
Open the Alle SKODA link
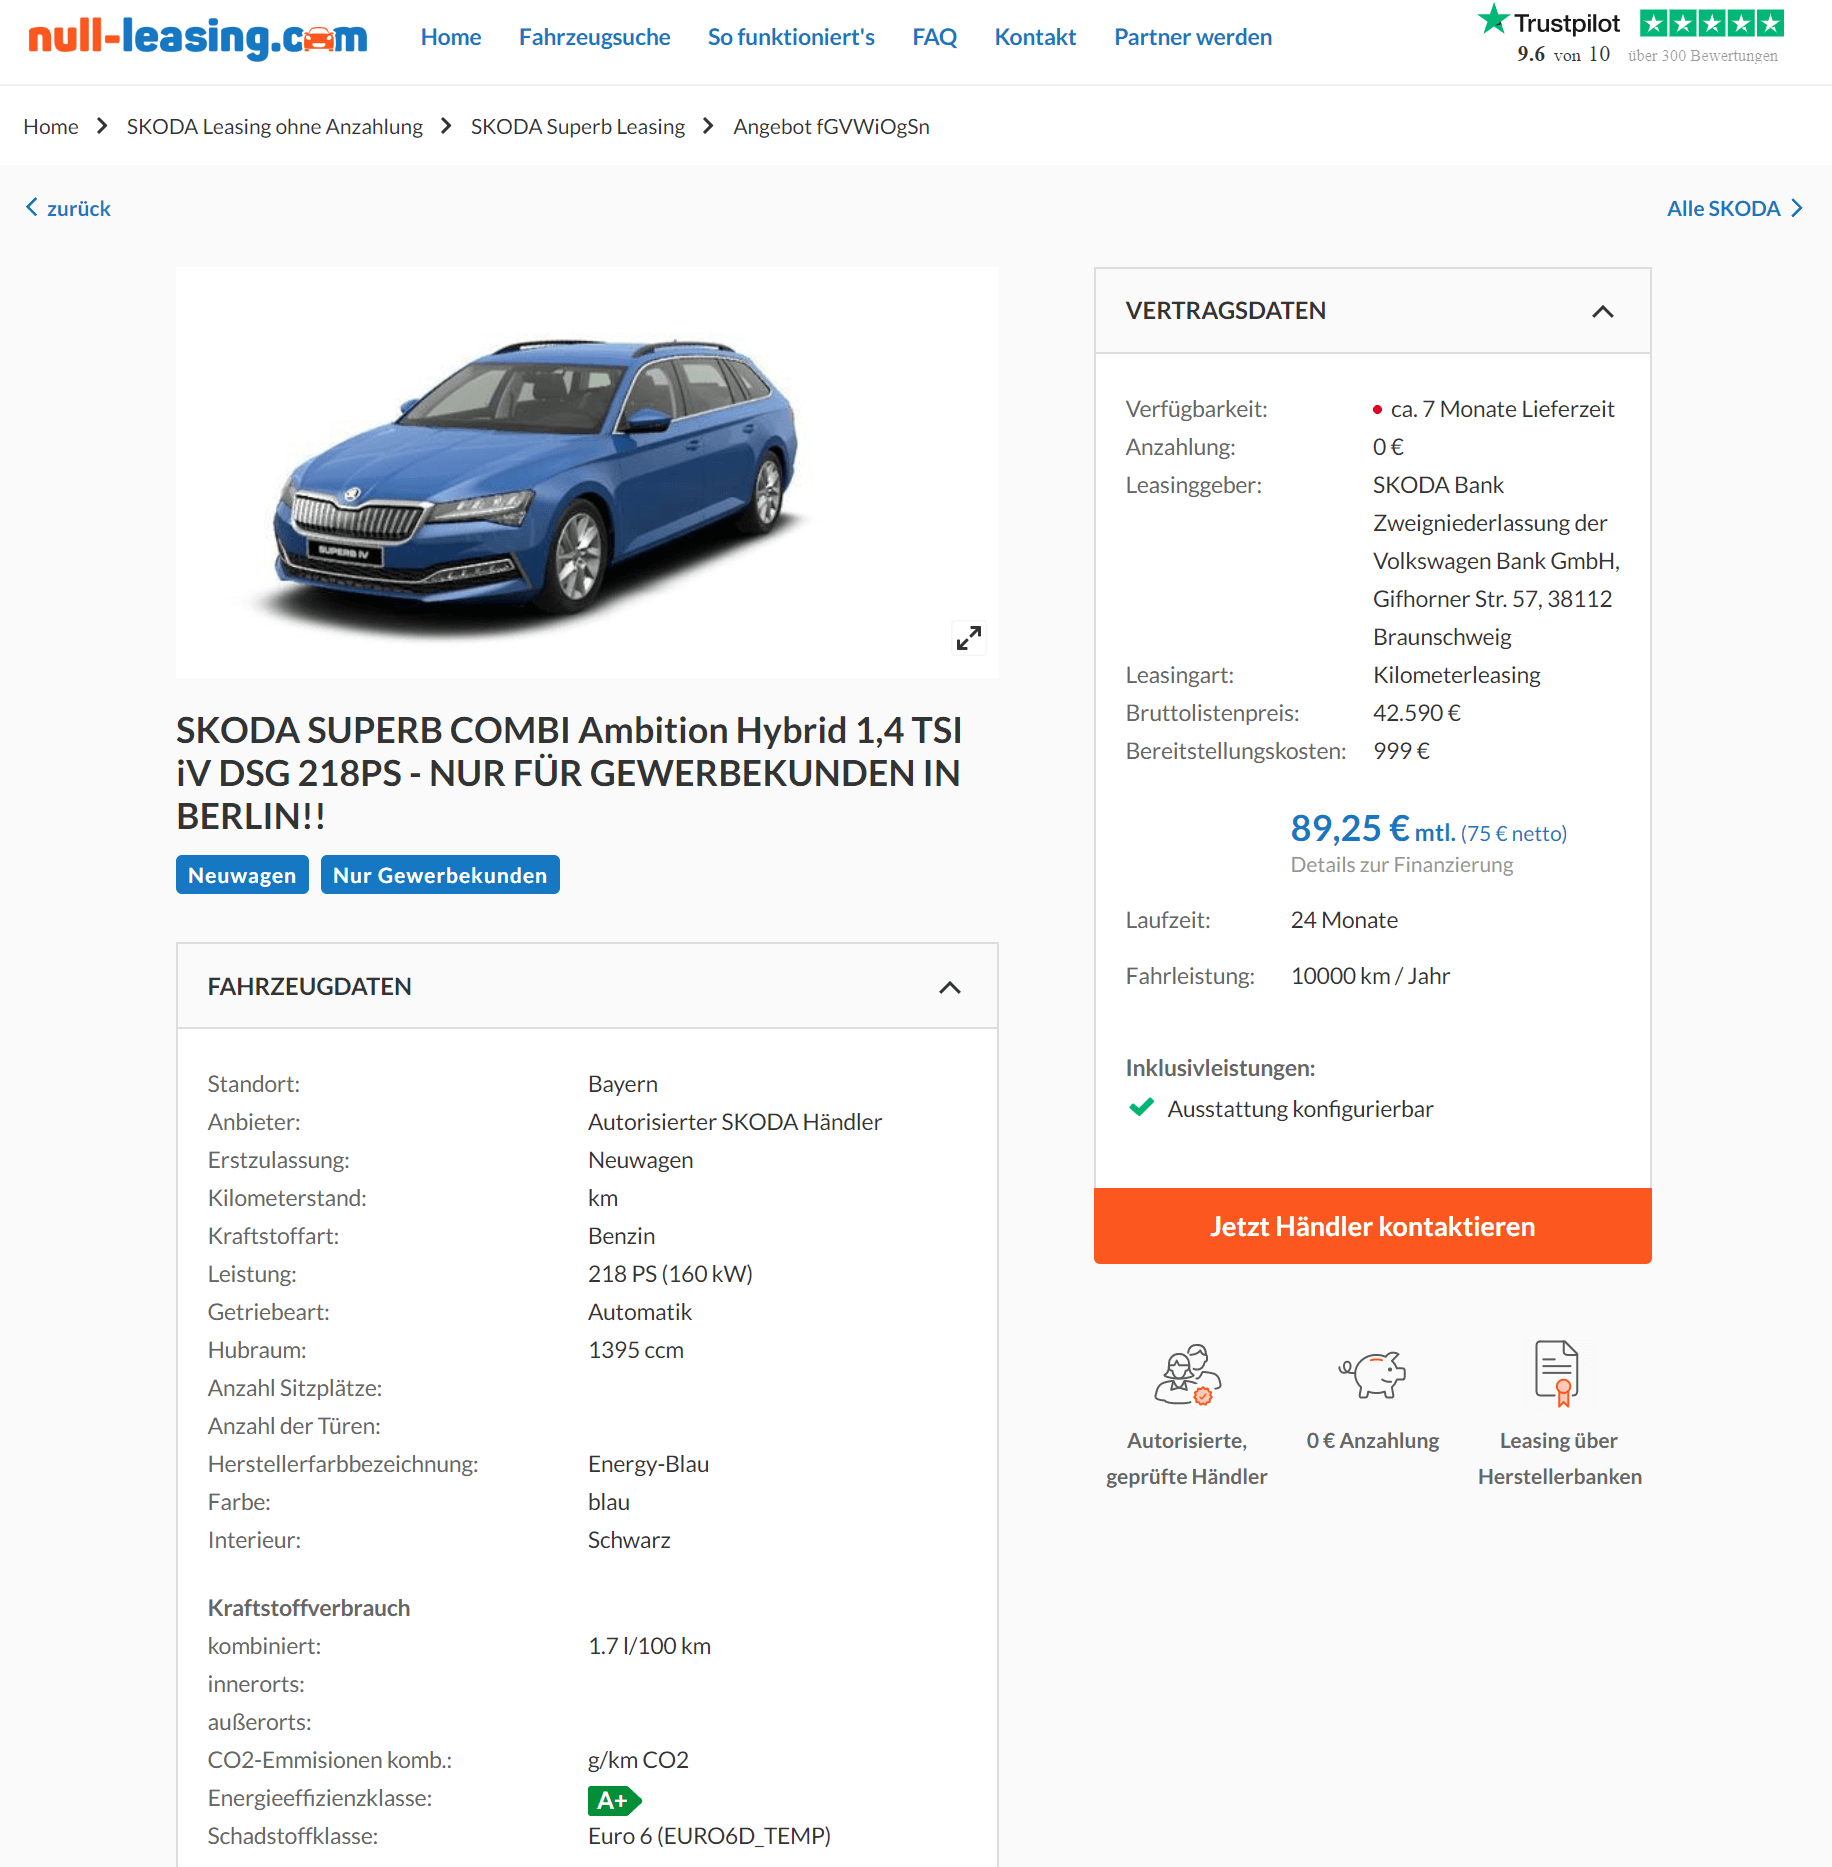coord(1734,208)
